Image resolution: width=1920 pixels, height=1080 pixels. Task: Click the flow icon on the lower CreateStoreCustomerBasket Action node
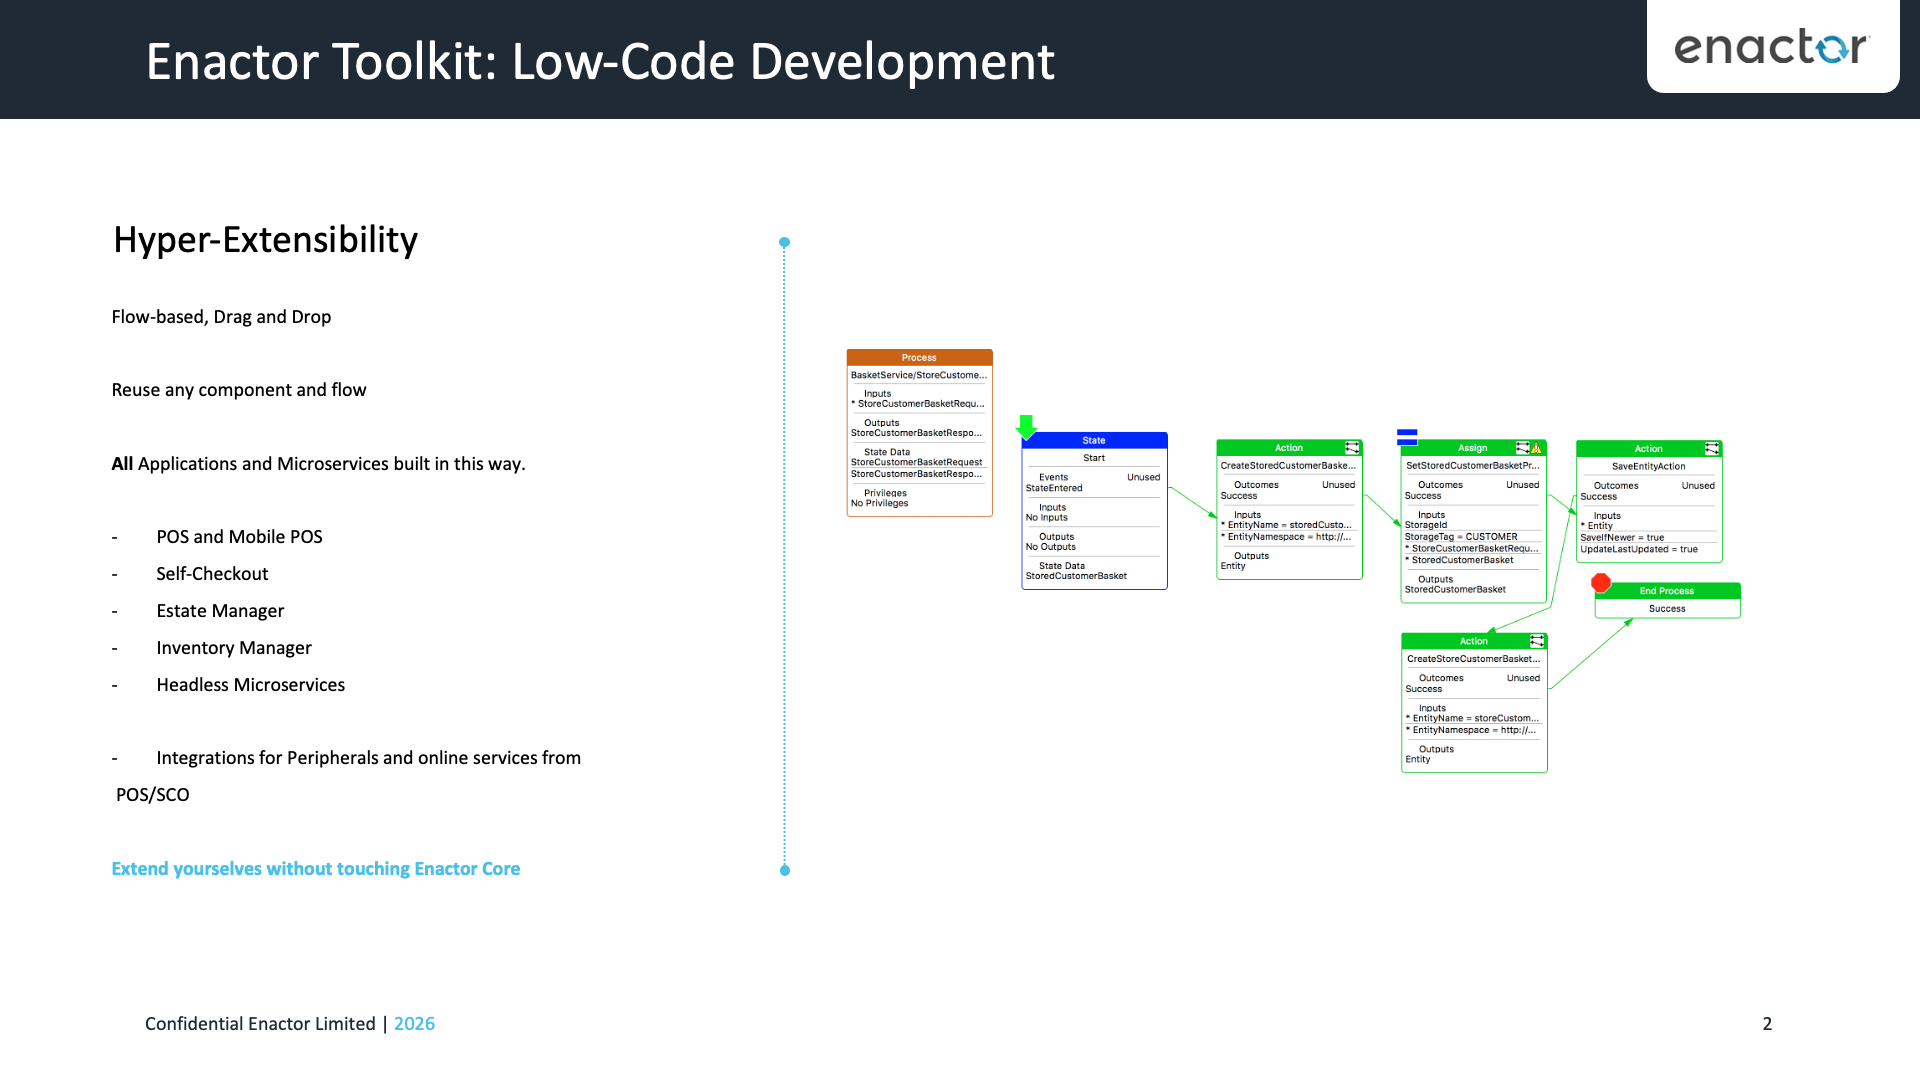pos(1538,641)
